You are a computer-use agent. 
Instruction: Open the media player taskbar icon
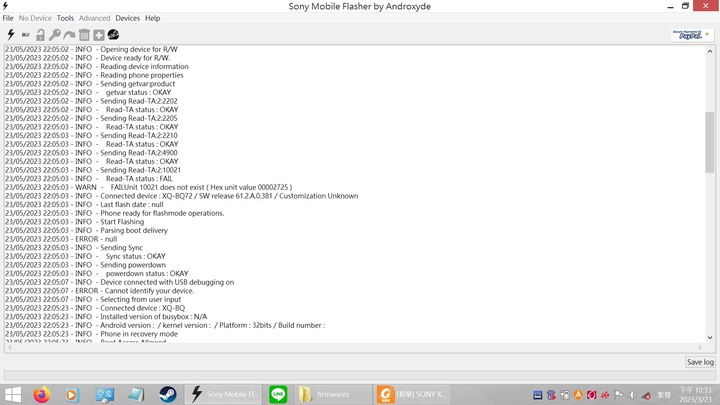point(72,394)
